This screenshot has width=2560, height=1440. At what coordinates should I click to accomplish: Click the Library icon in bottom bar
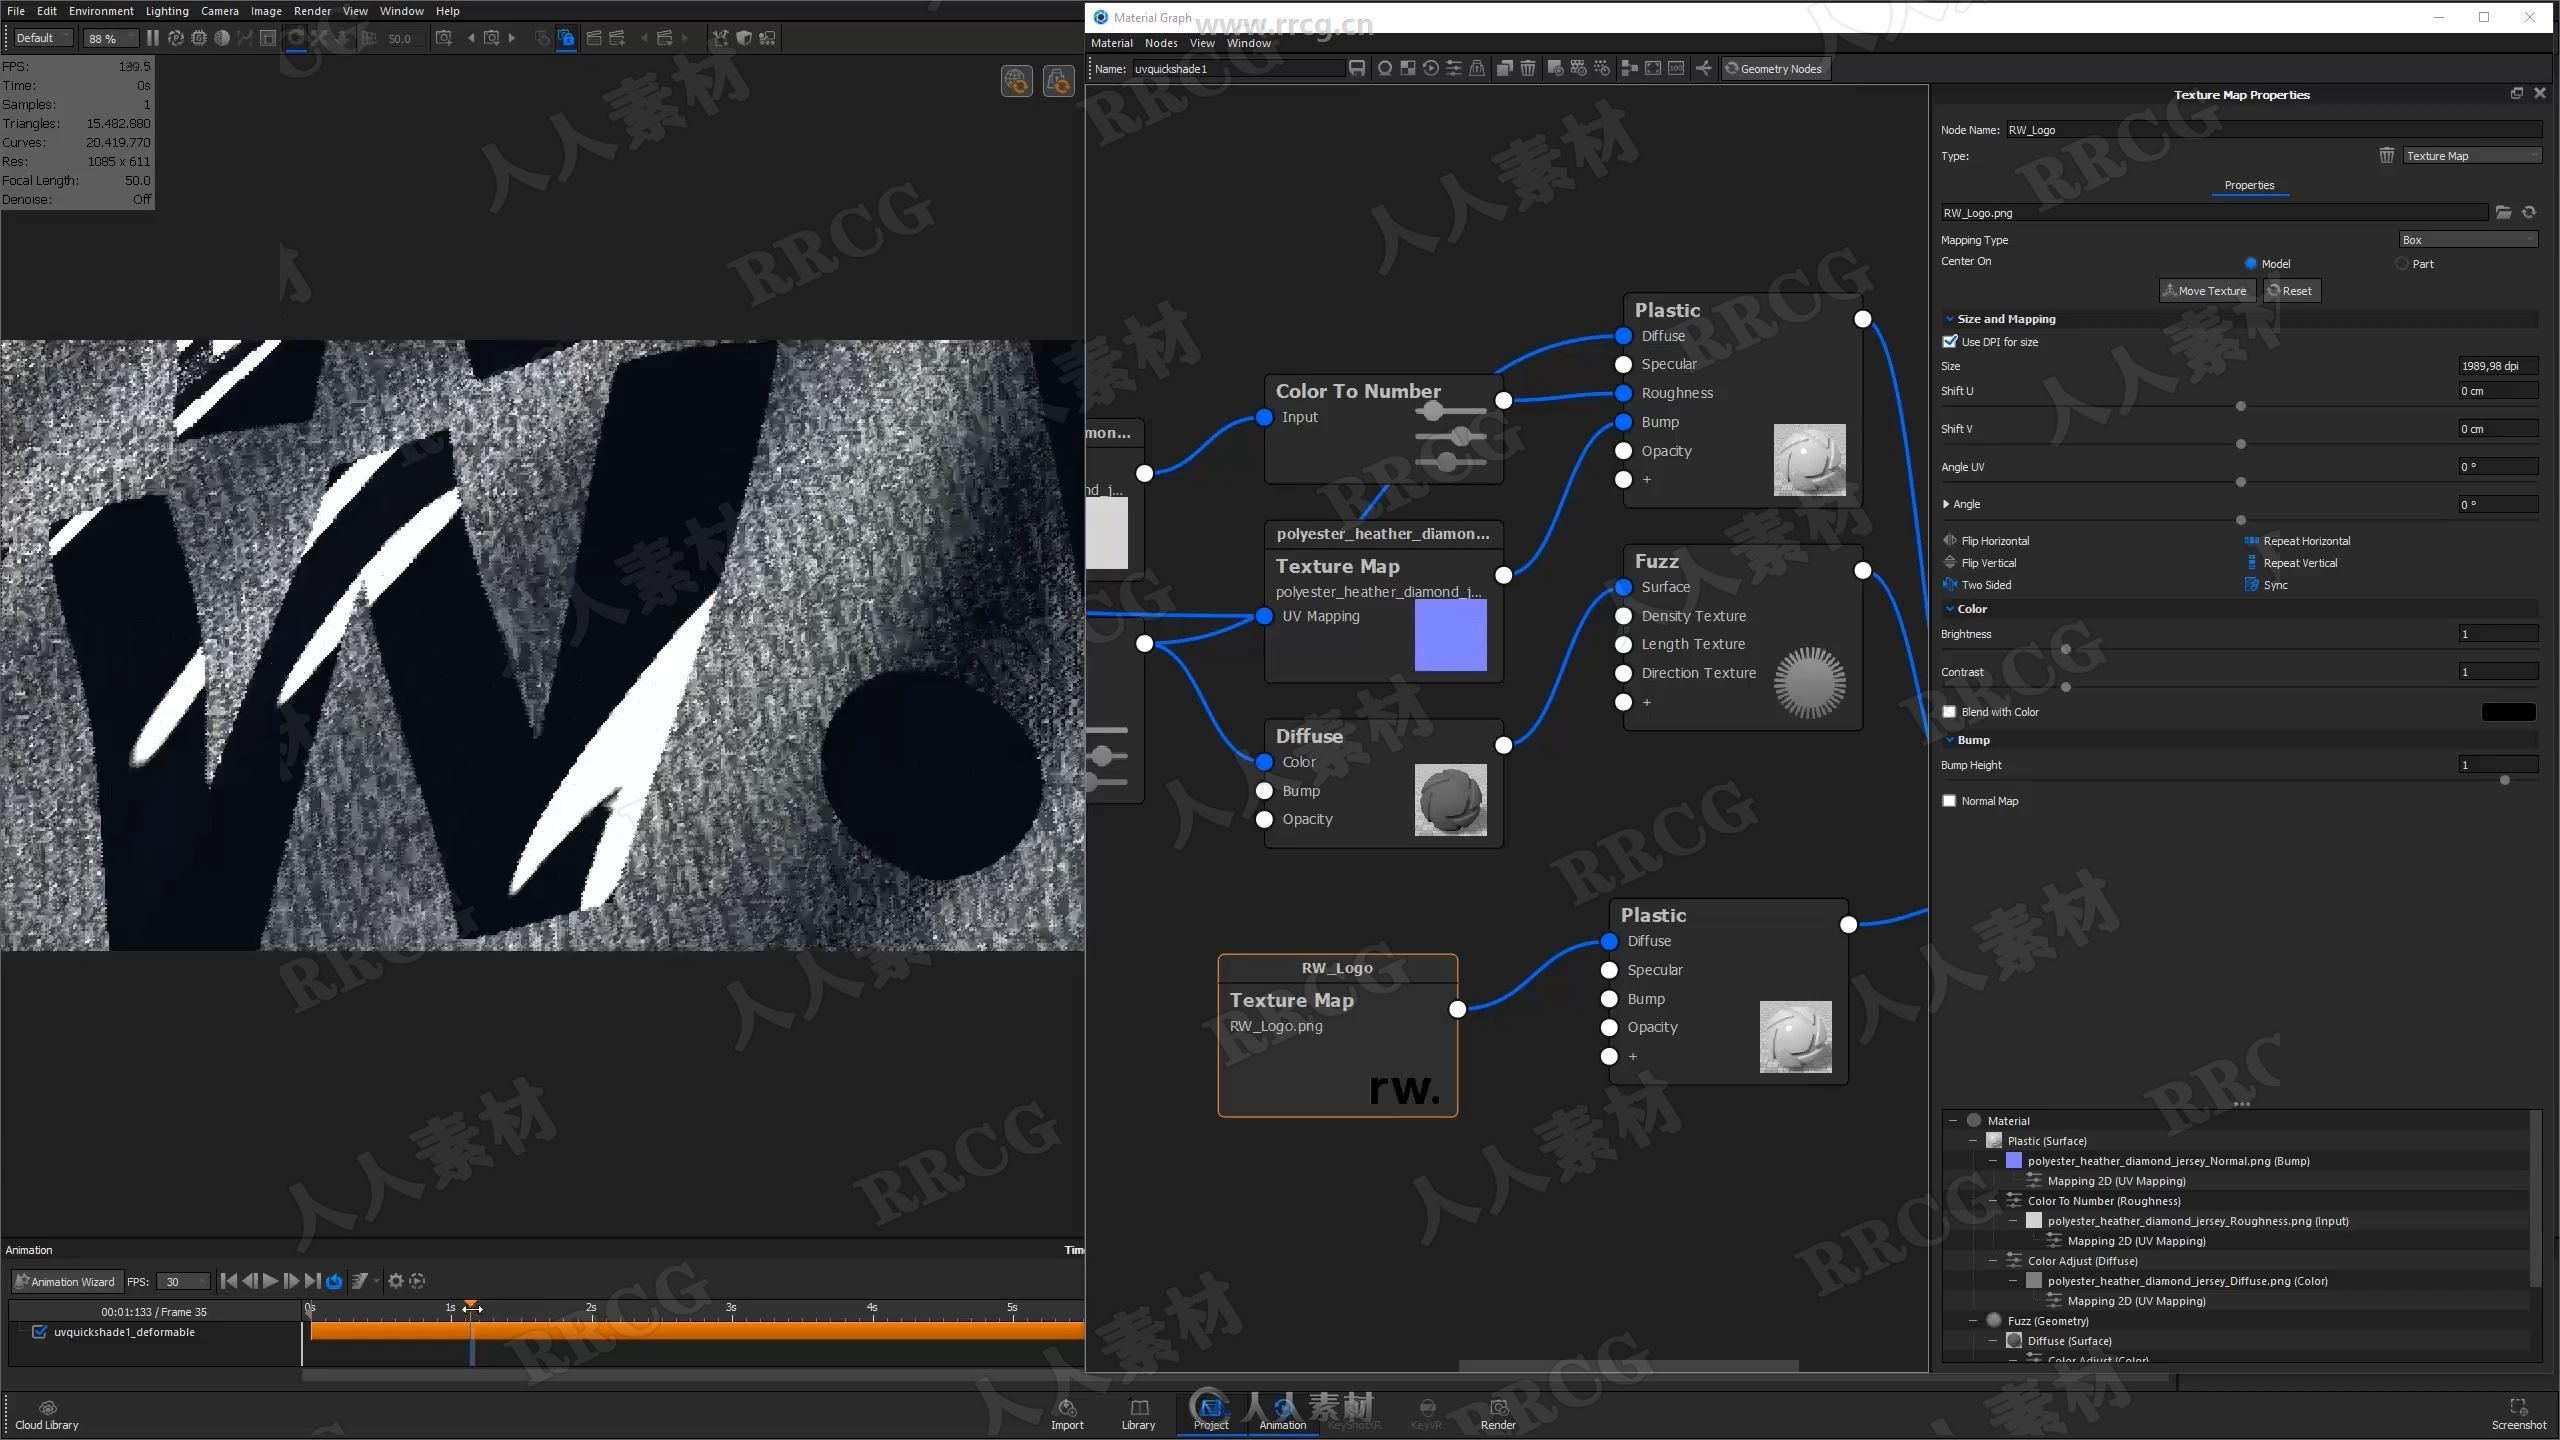(x=1139, y=1412)
